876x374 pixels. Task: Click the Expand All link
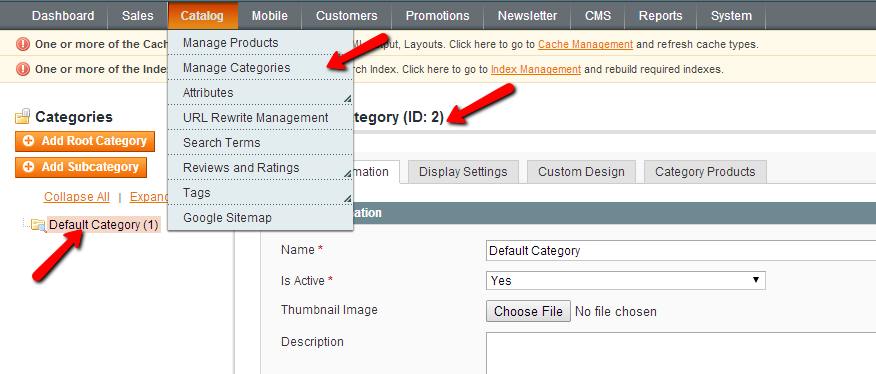149,197
